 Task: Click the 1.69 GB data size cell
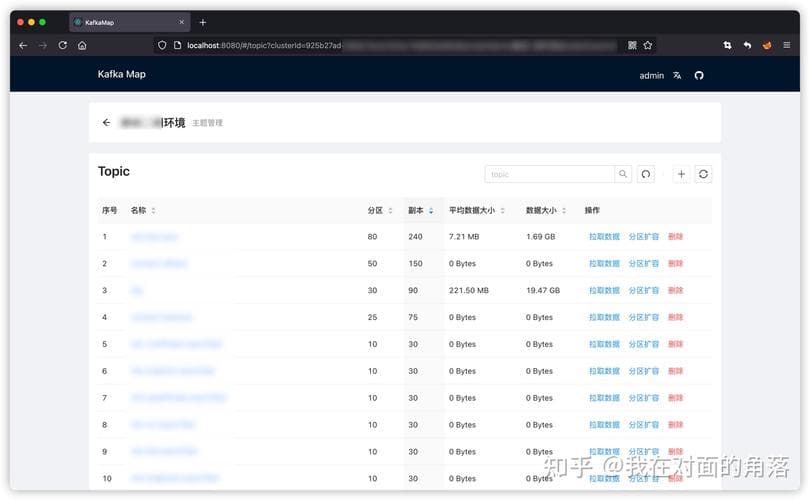[x=540, y=237]
